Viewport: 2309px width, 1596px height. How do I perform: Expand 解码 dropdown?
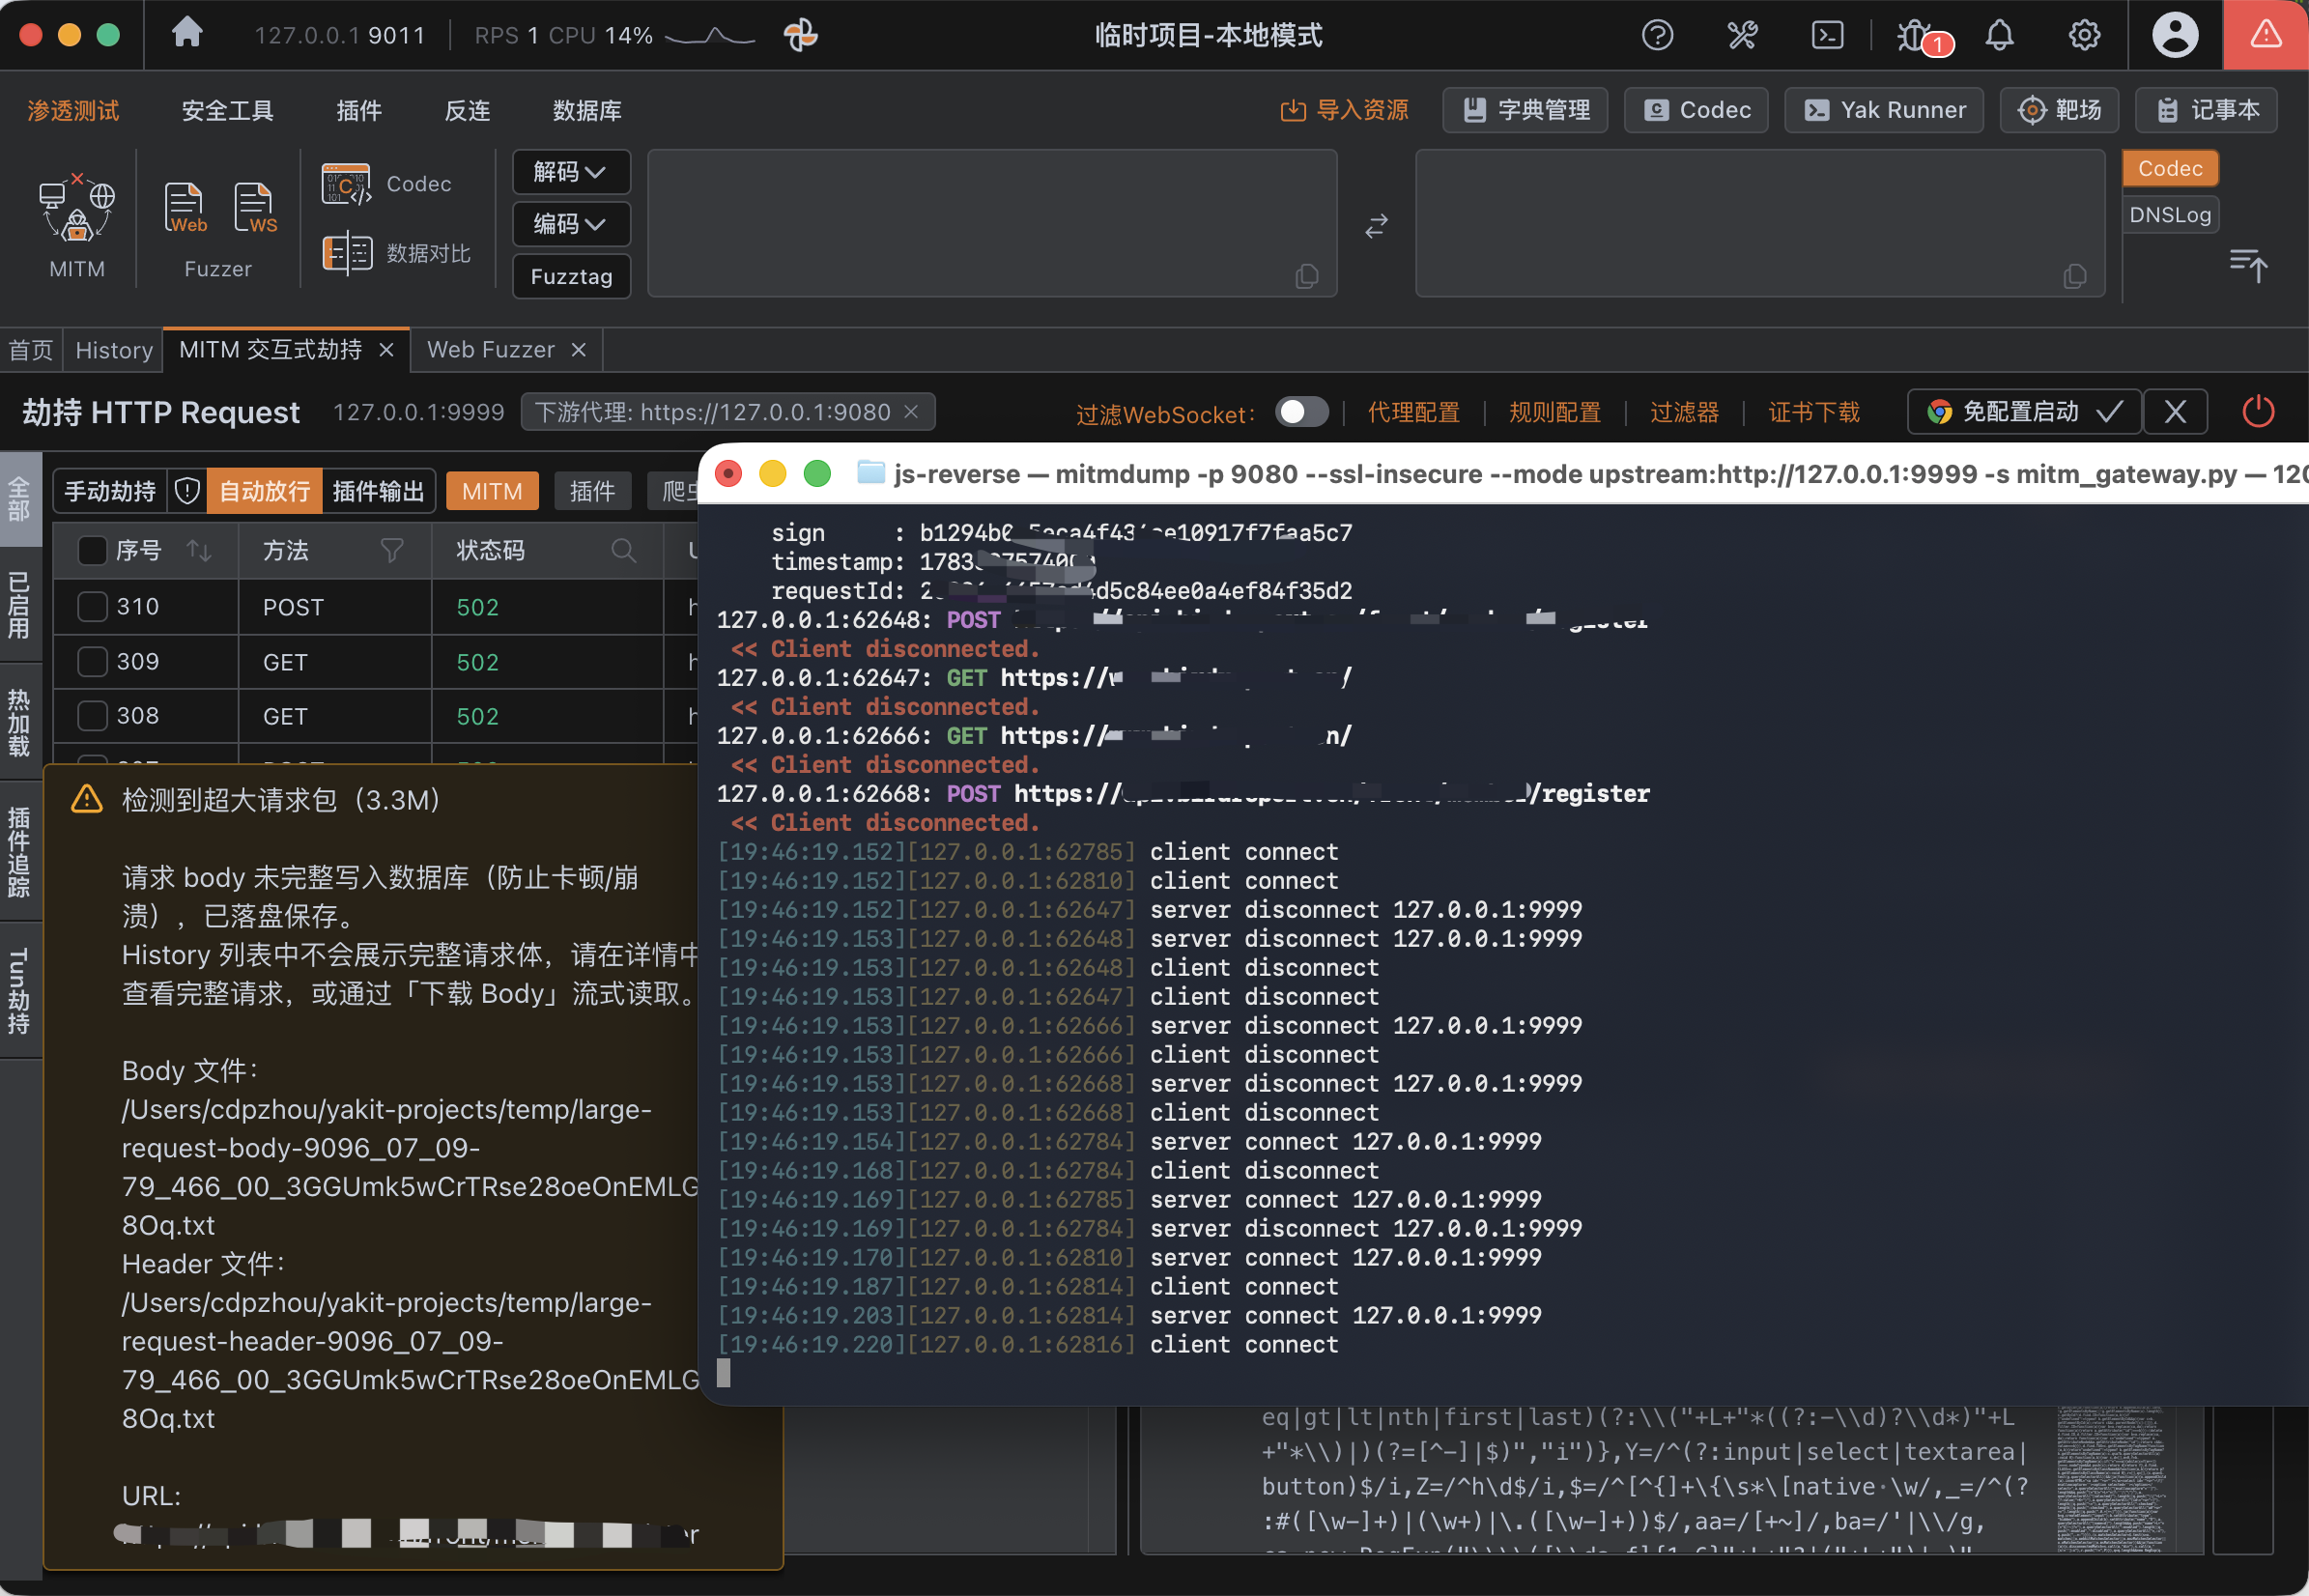click(571, 172)
